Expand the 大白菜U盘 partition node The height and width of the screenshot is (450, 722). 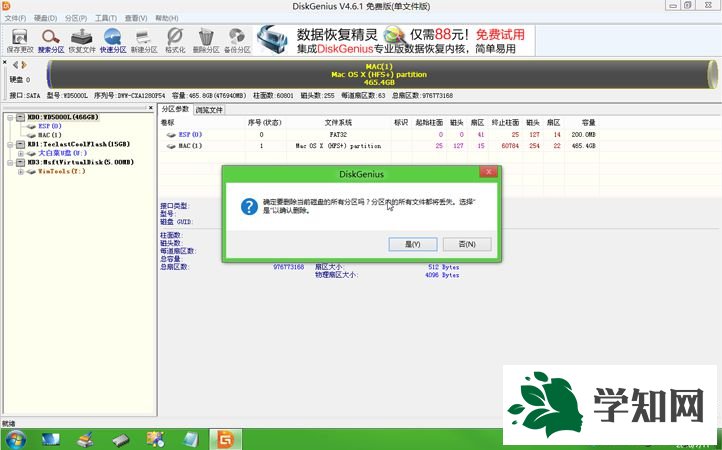20,153
